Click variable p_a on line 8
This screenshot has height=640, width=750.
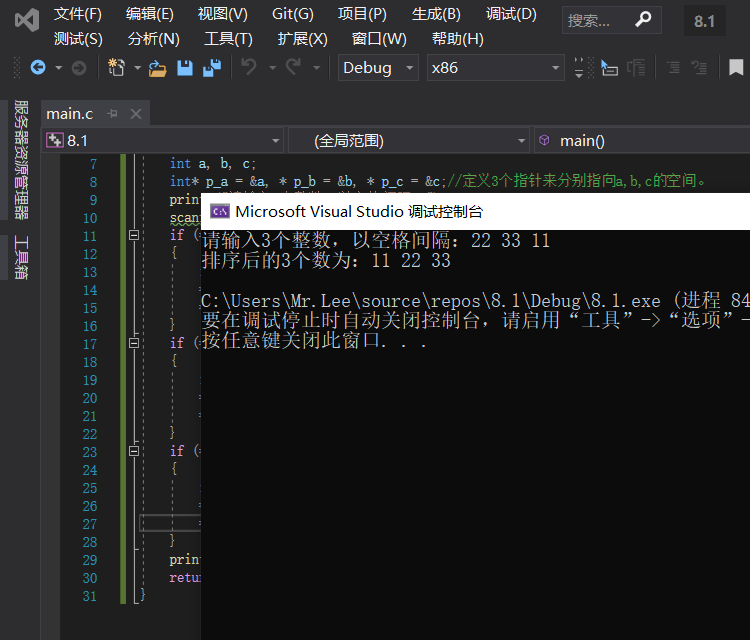[217, 182]
